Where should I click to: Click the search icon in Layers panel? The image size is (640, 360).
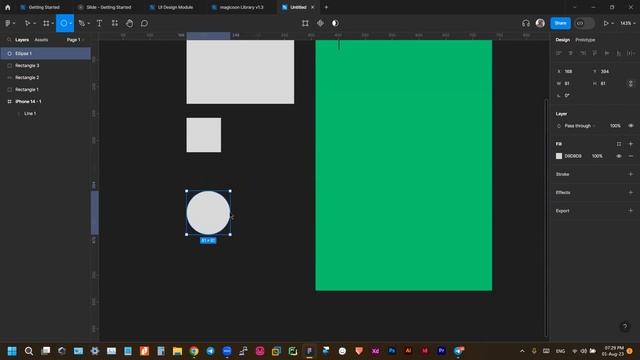coord(9,40)
